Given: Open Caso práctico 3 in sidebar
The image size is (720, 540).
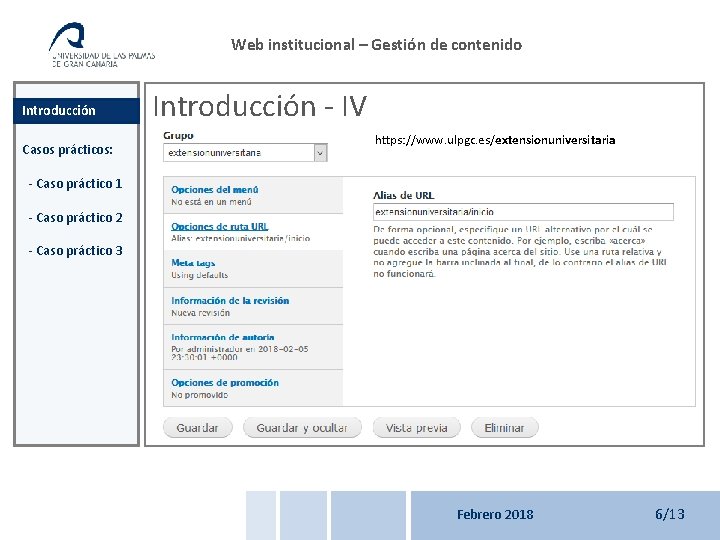Looking at the screenshot, I should click(75, 251).
